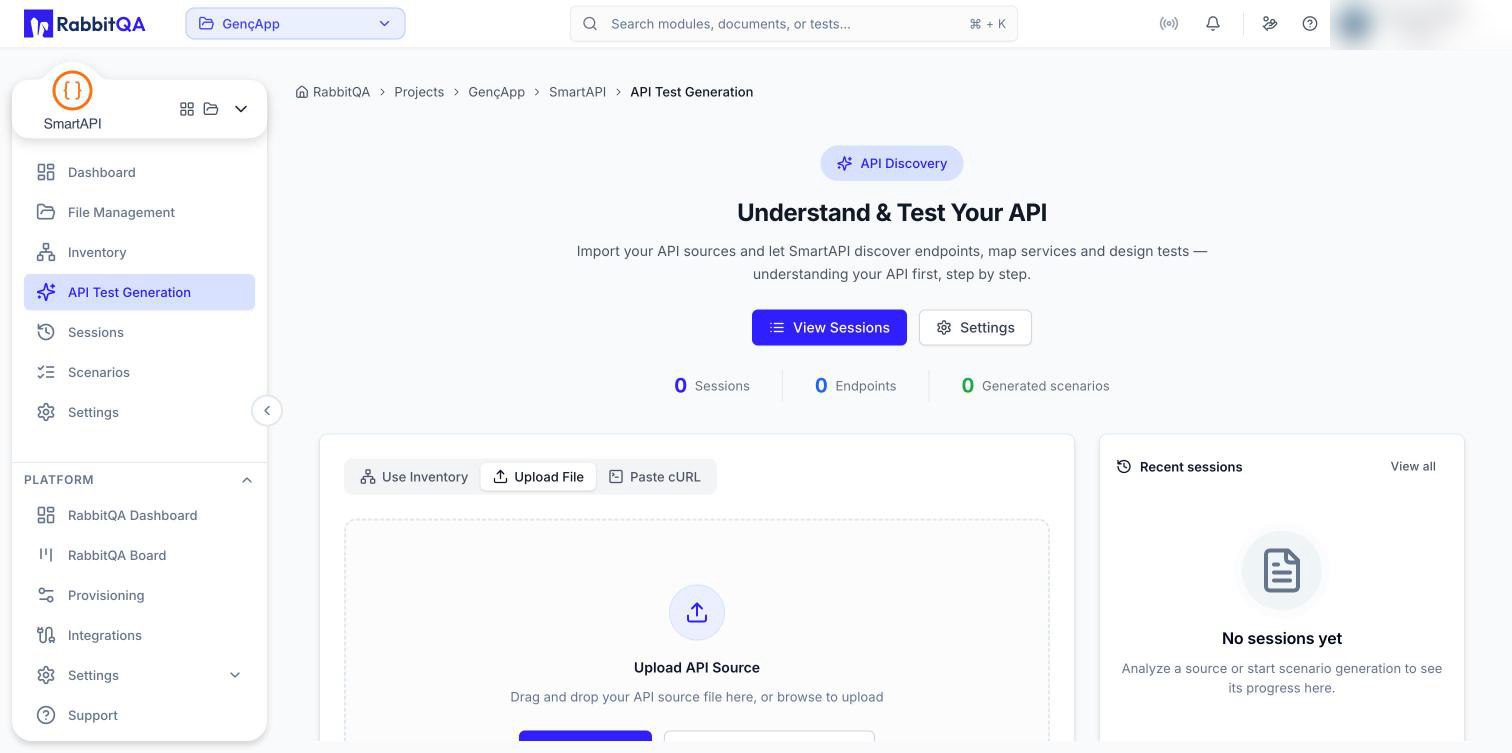
Task: Select API Test Generation in sidebar
Action: (x=139, y=292)
